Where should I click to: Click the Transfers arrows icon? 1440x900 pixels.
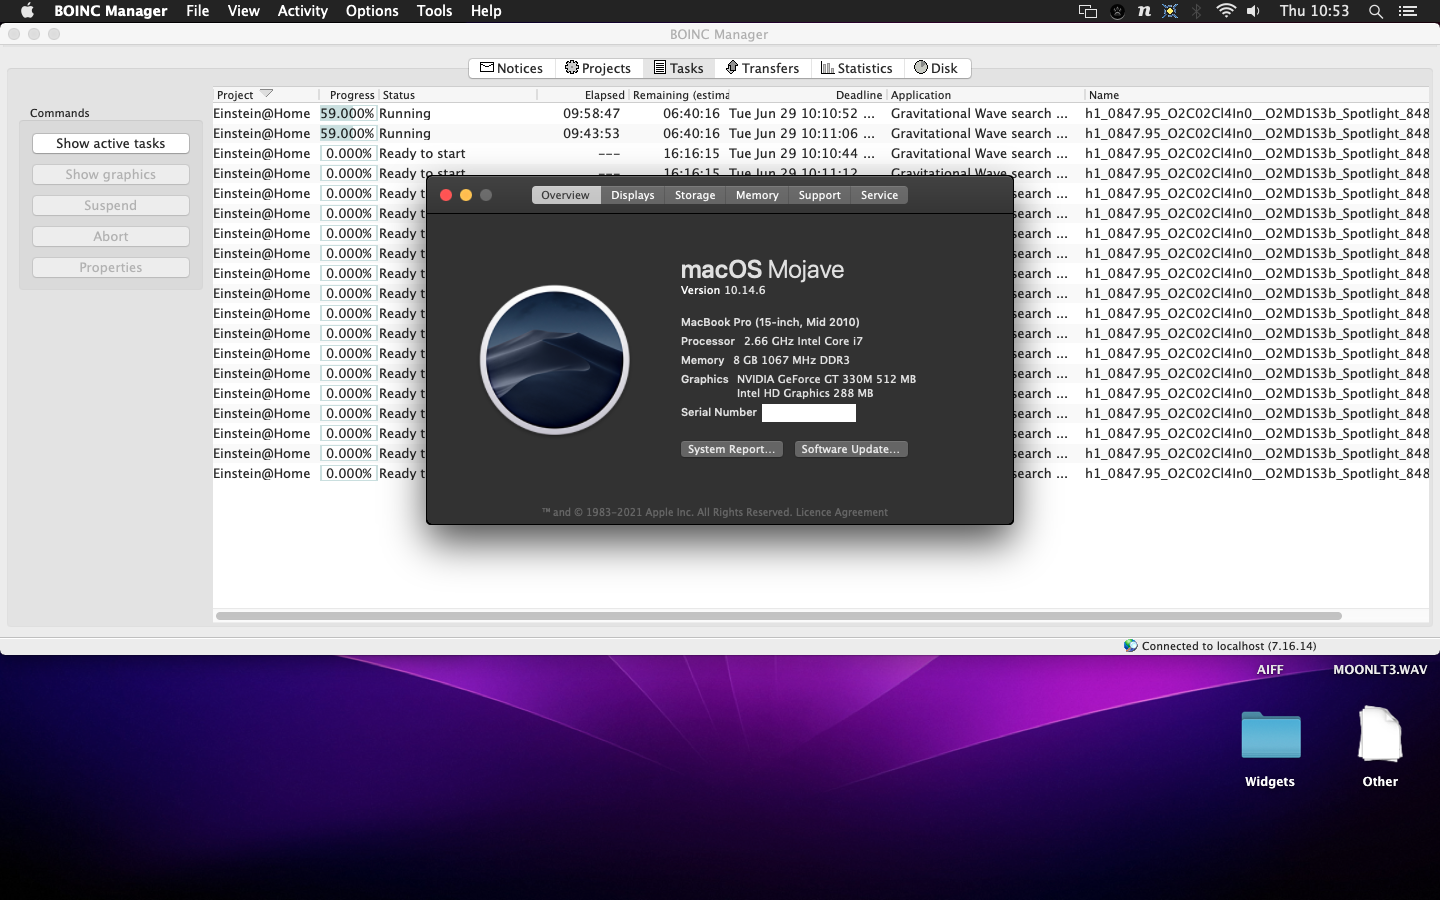point(732,67)
